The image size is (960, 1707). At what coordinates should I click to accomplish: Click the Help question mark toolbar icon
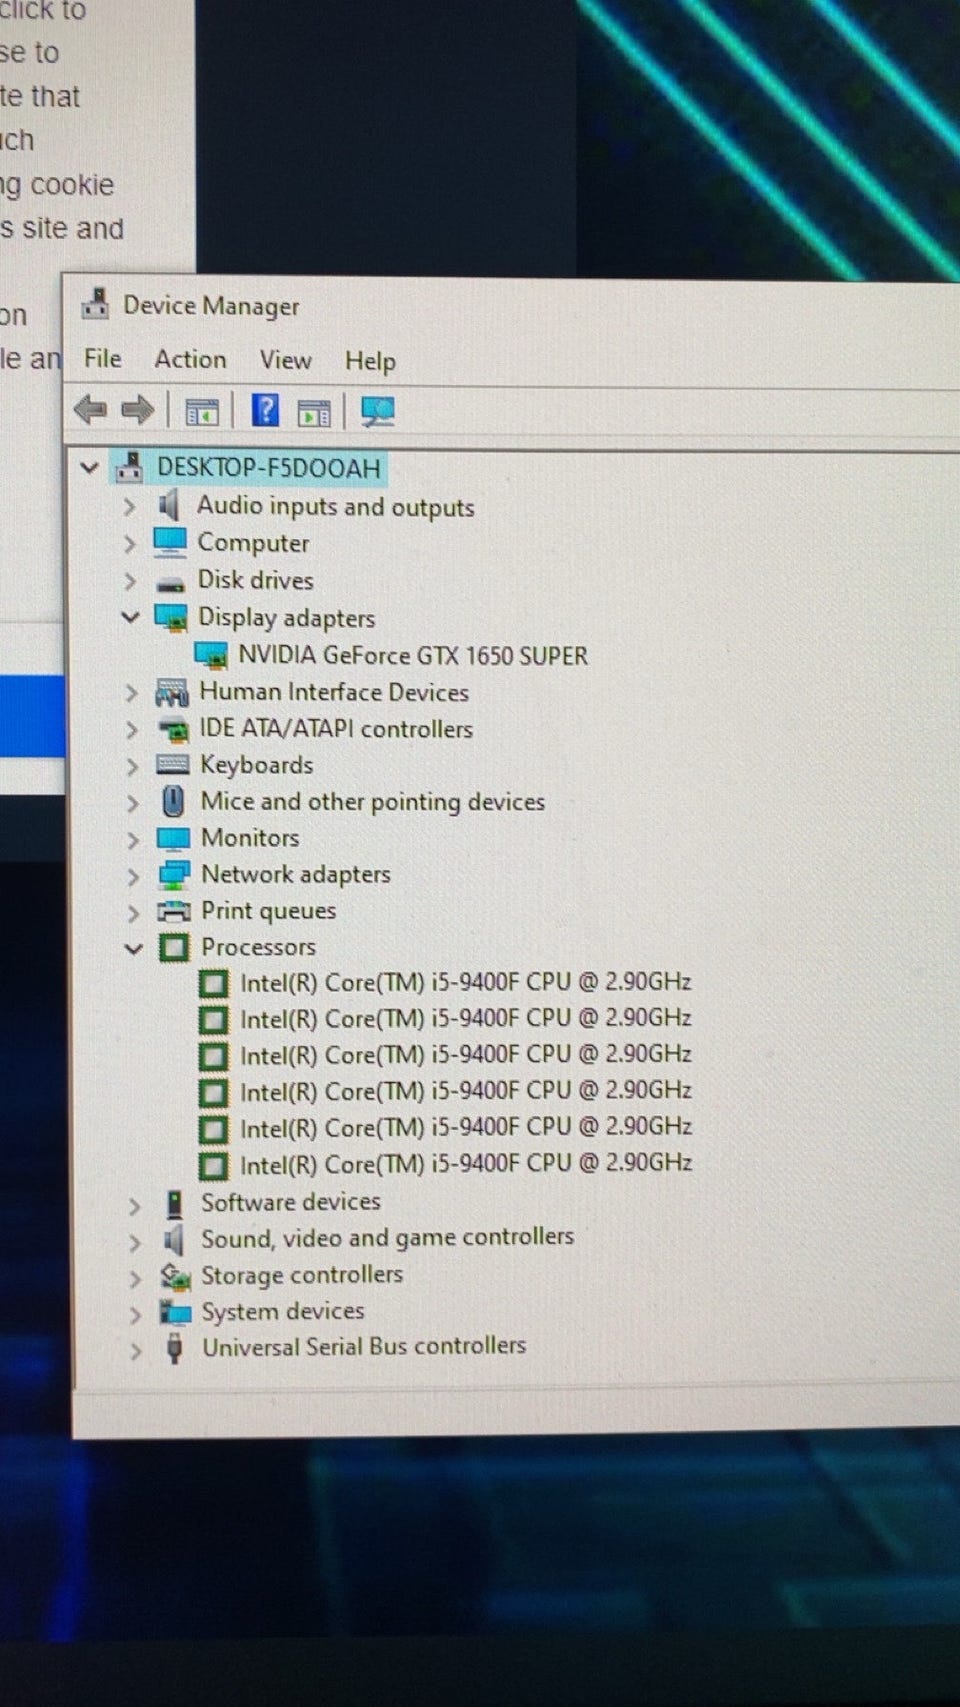tap(265, 410)
